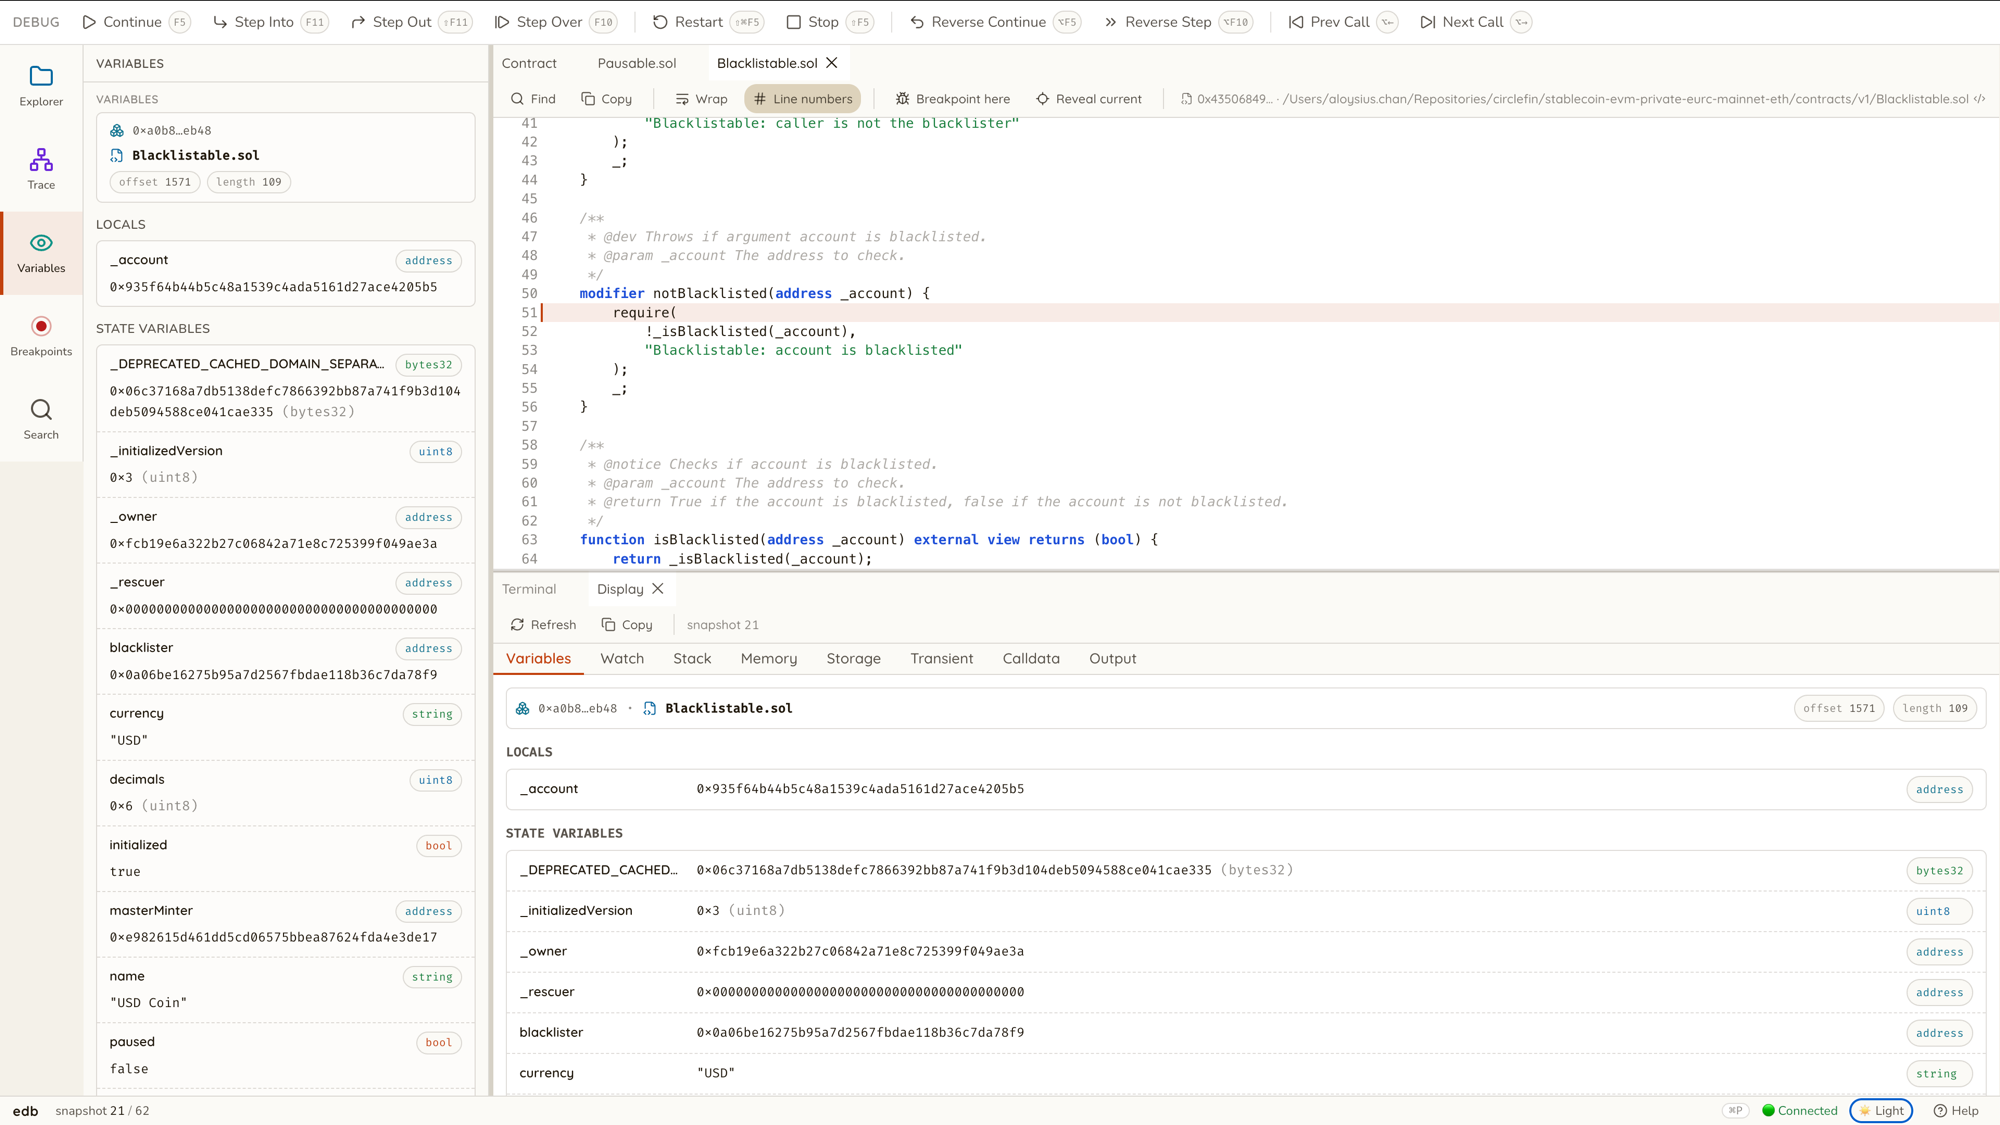Viewport: 2000px width, 1125px height.
Task: Toggle Wrap in source editor
Action: pyautogui.click(x=701, y=99)
